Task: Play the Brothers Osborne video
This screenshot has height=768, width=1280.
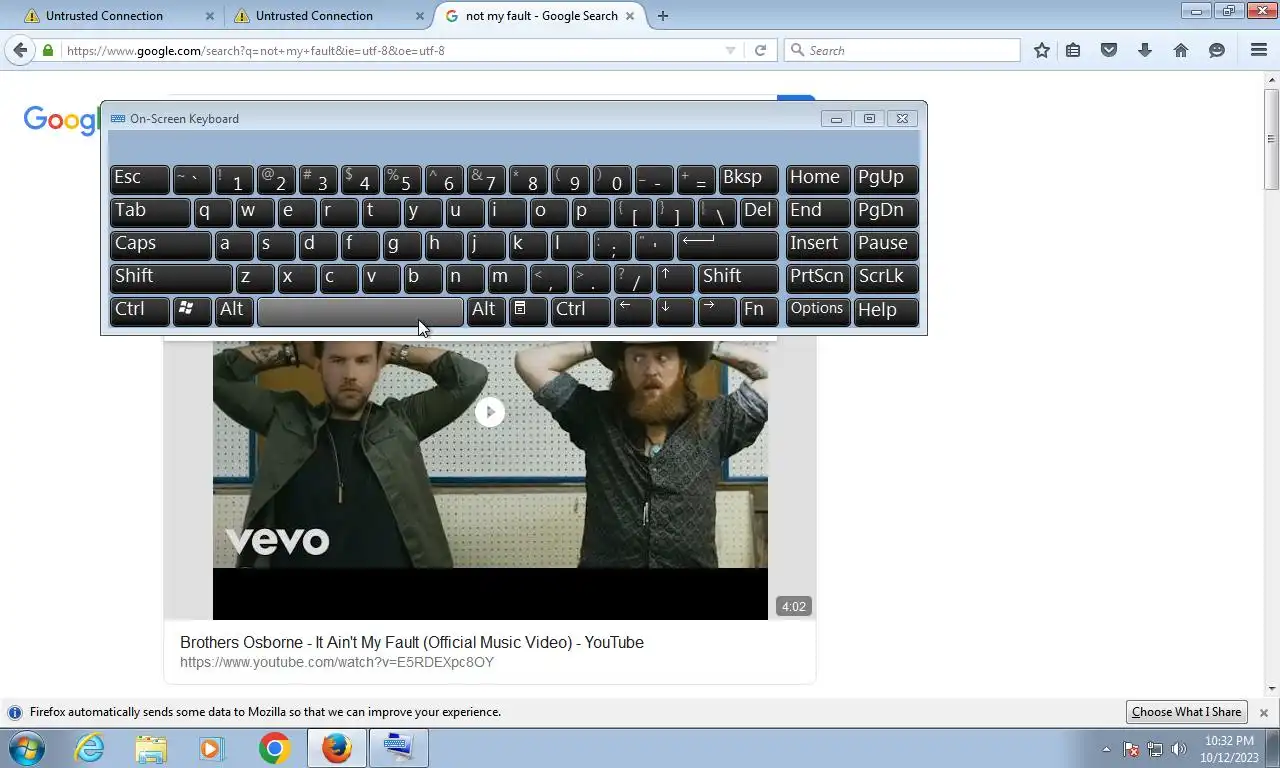Action: 489,412
